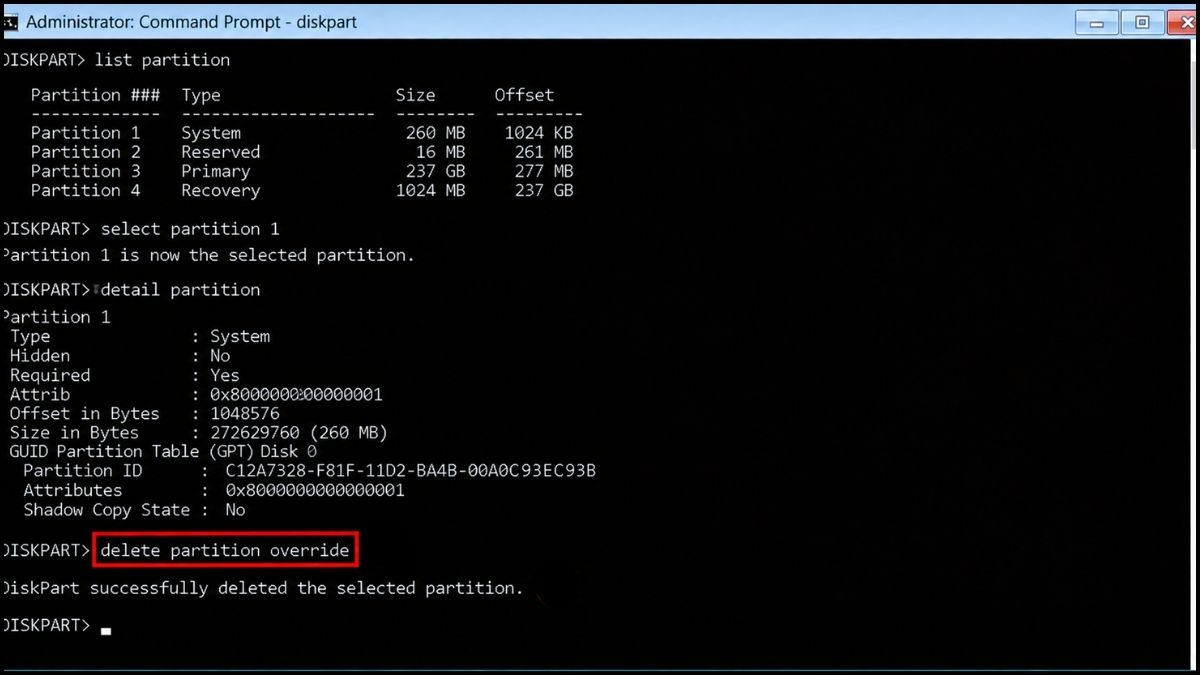Select the 'Partition 4' row label
The height and width of the screenshot is (675, 1200).
(x=85, y=190)
